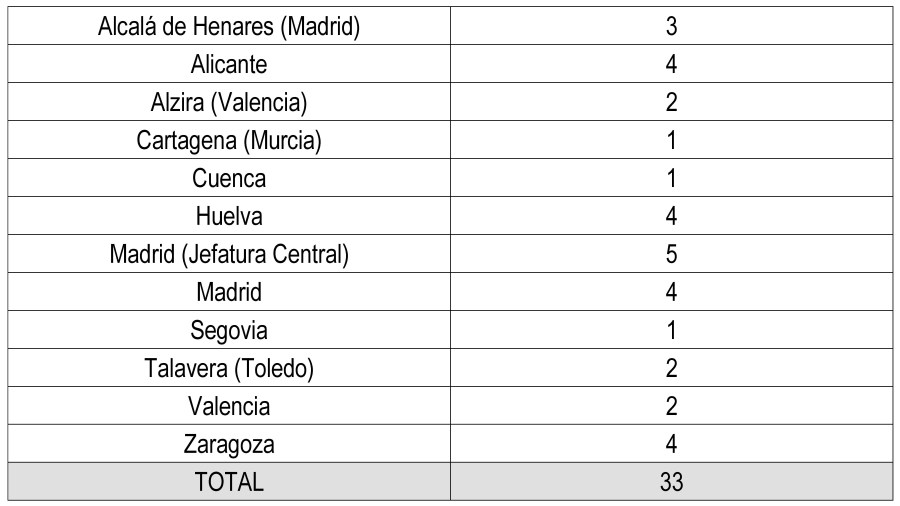Screen dimensions: 900x506
Task: Click the value cell next to Zaragoza
Action: click(671, 444)
